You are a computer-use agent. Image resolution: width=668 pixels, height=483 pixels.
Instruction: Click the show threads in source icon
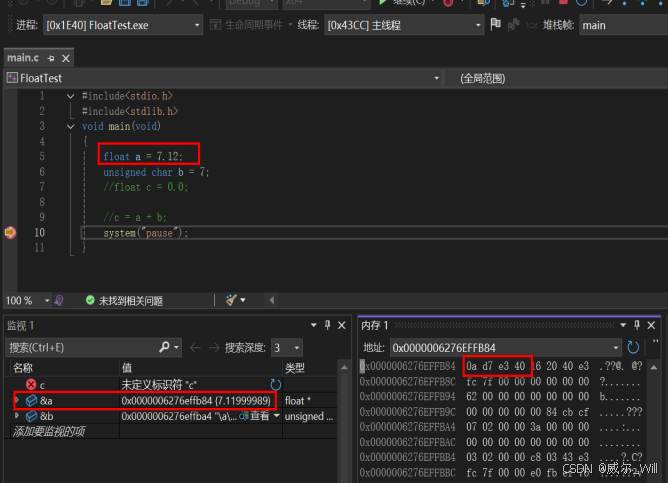pos(513,25)
